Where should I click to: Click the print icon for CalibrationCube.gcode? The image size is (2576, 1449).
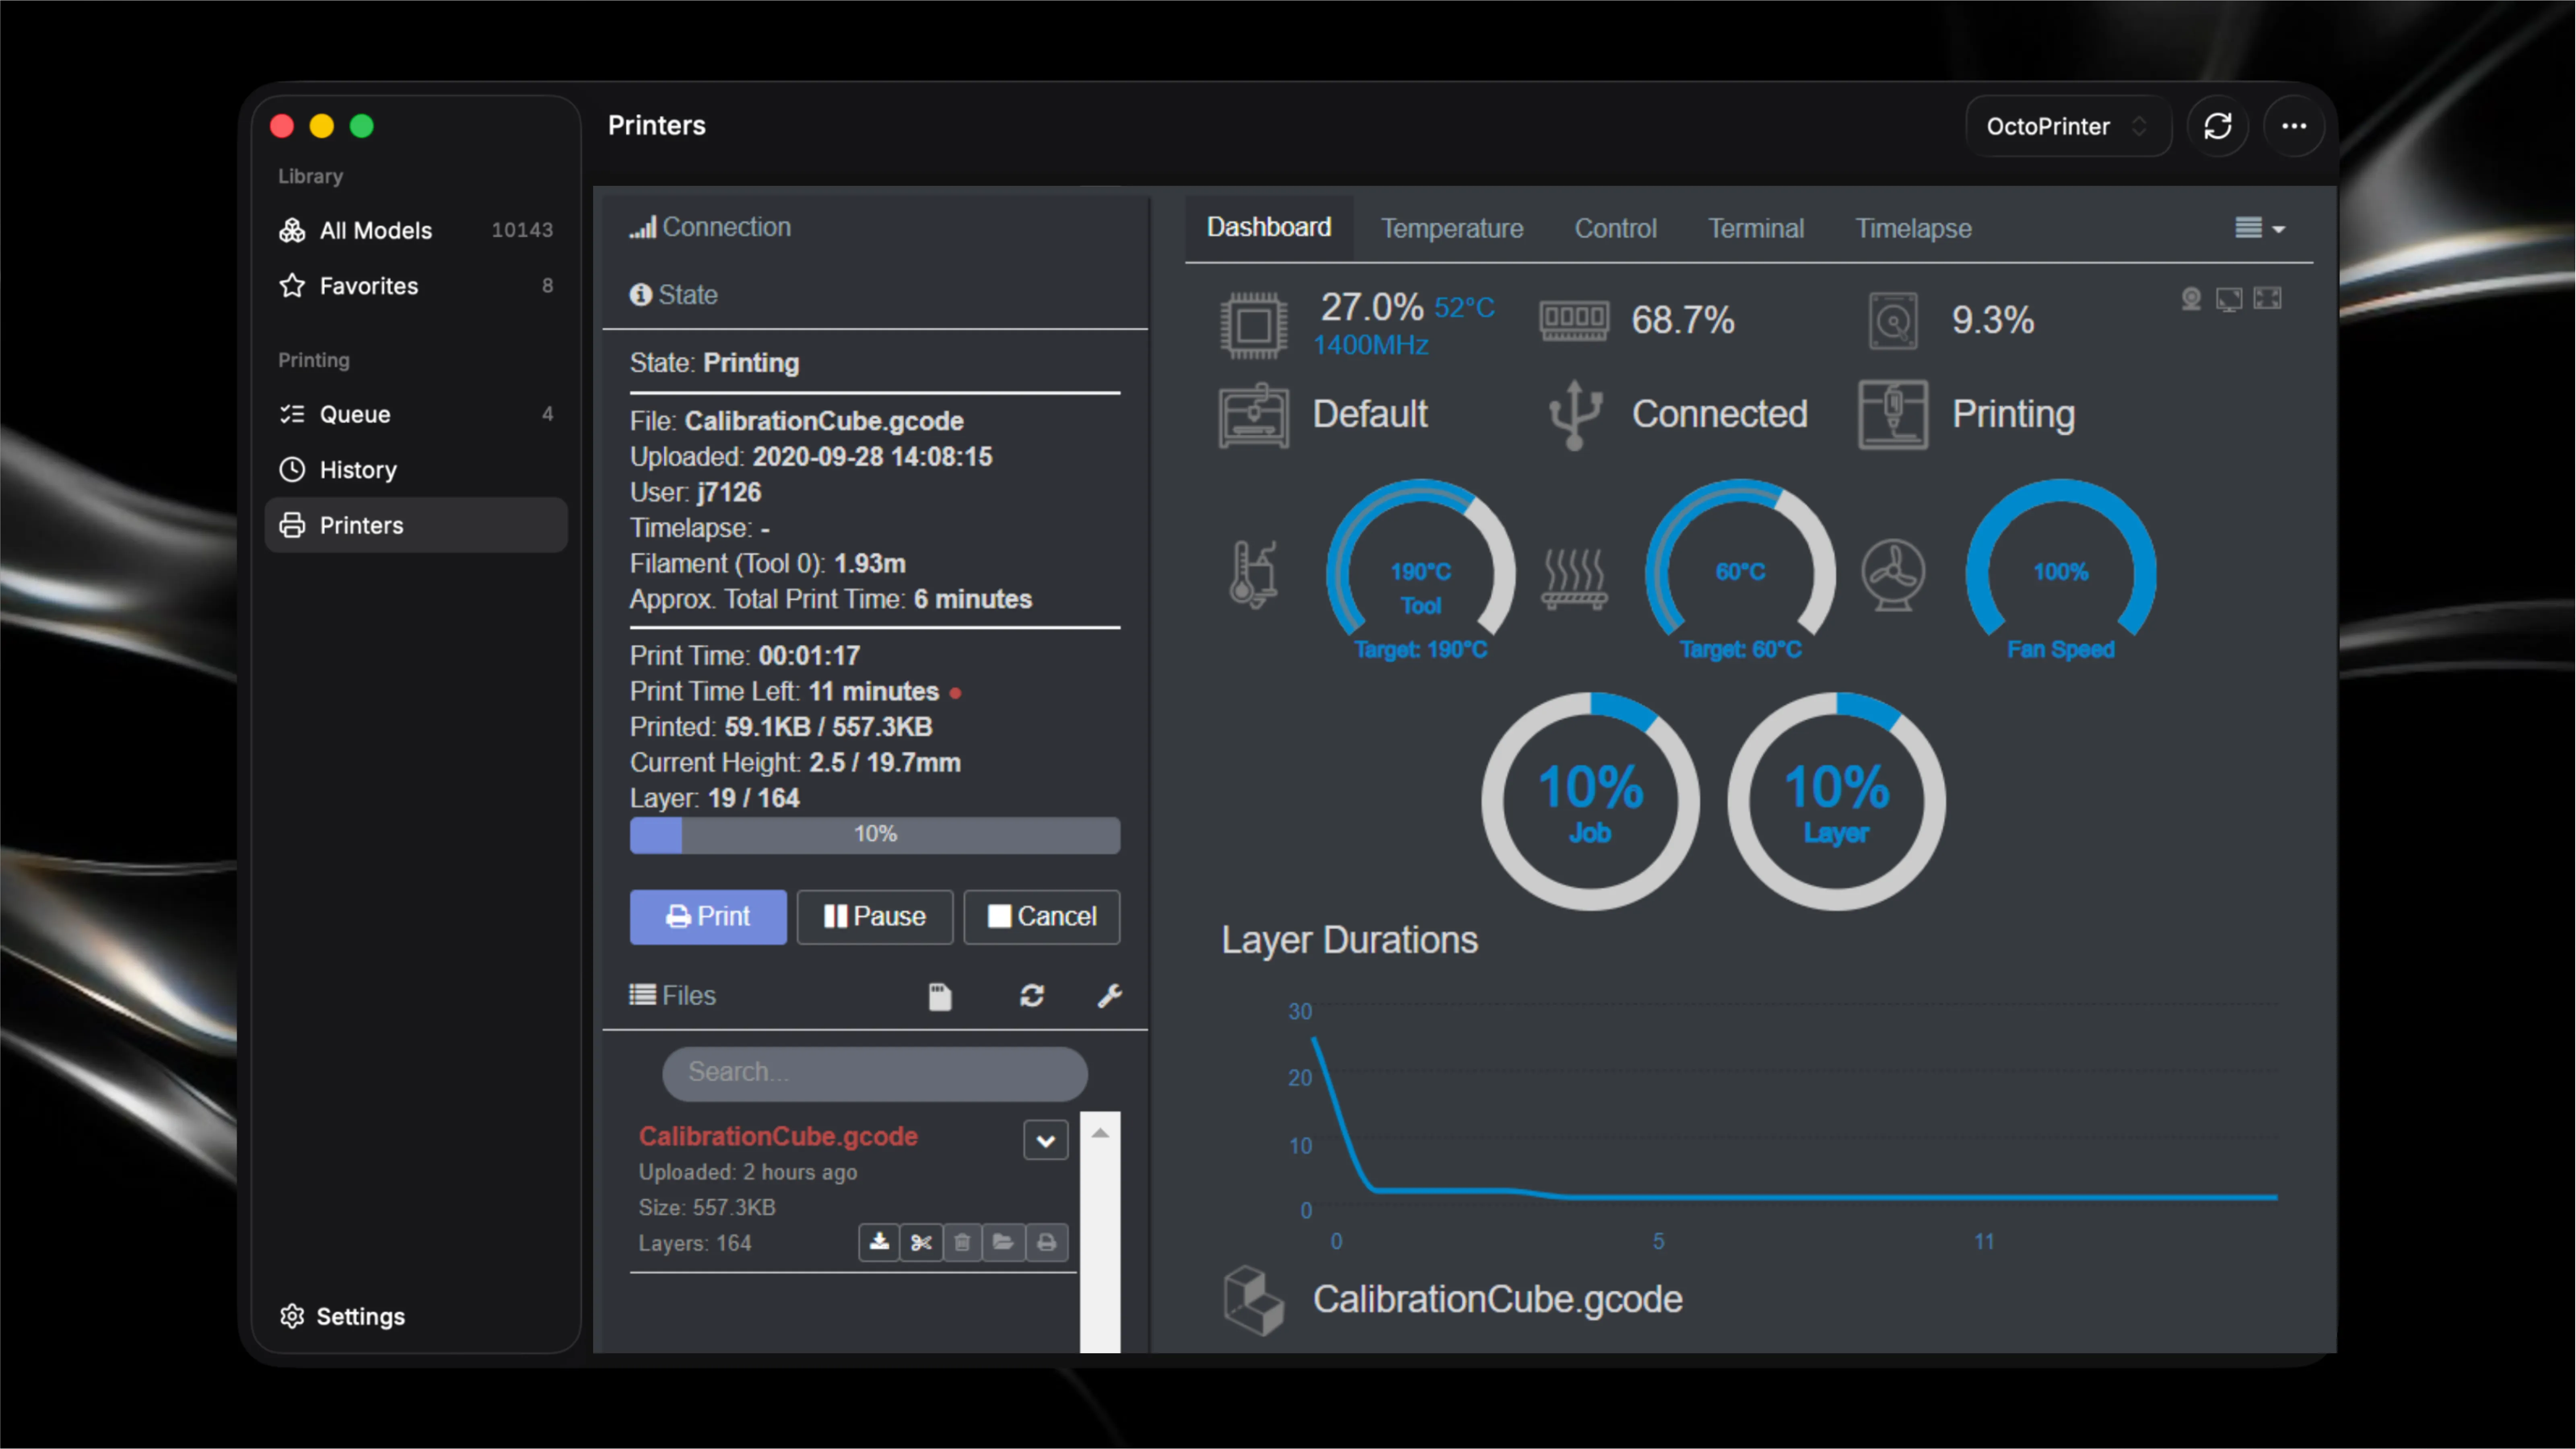click(x=1046, y=1243)
